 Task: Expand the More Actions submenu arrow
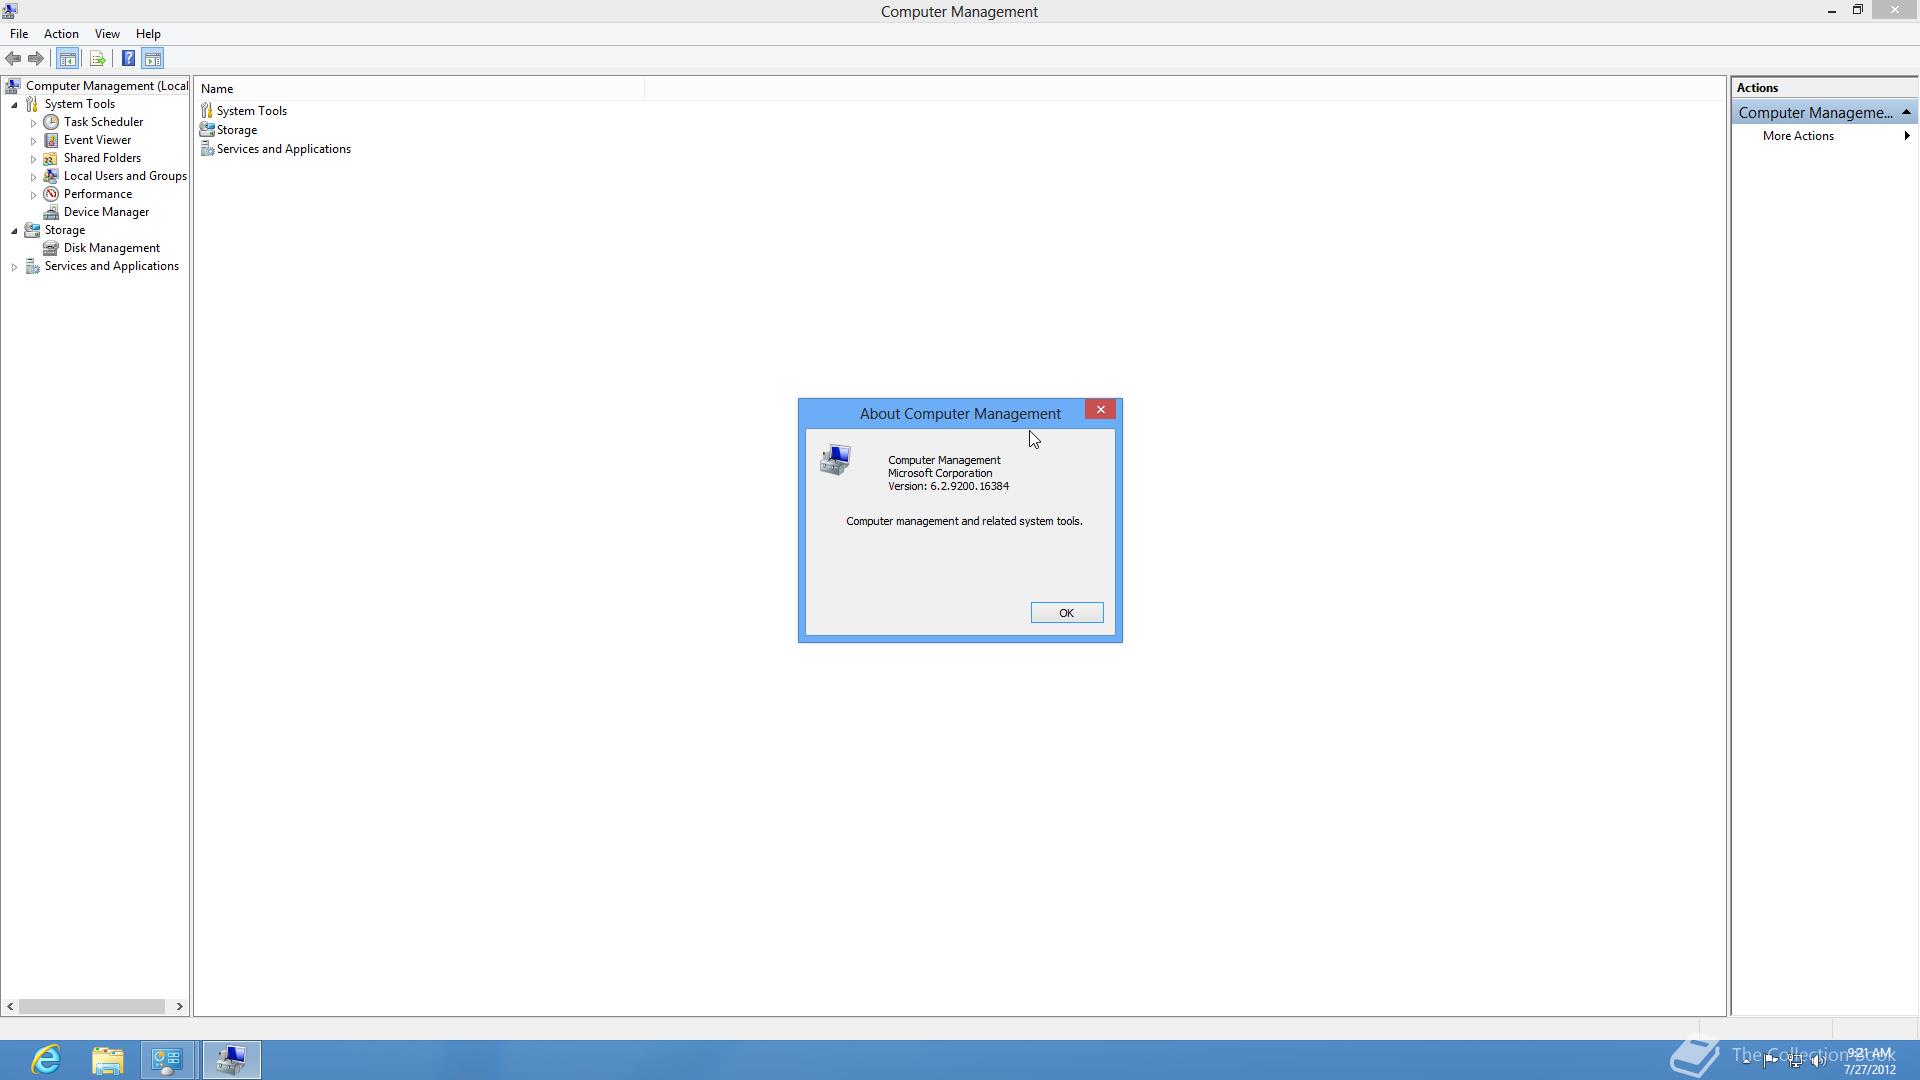pyautogui.click(x=1906, y=136)
